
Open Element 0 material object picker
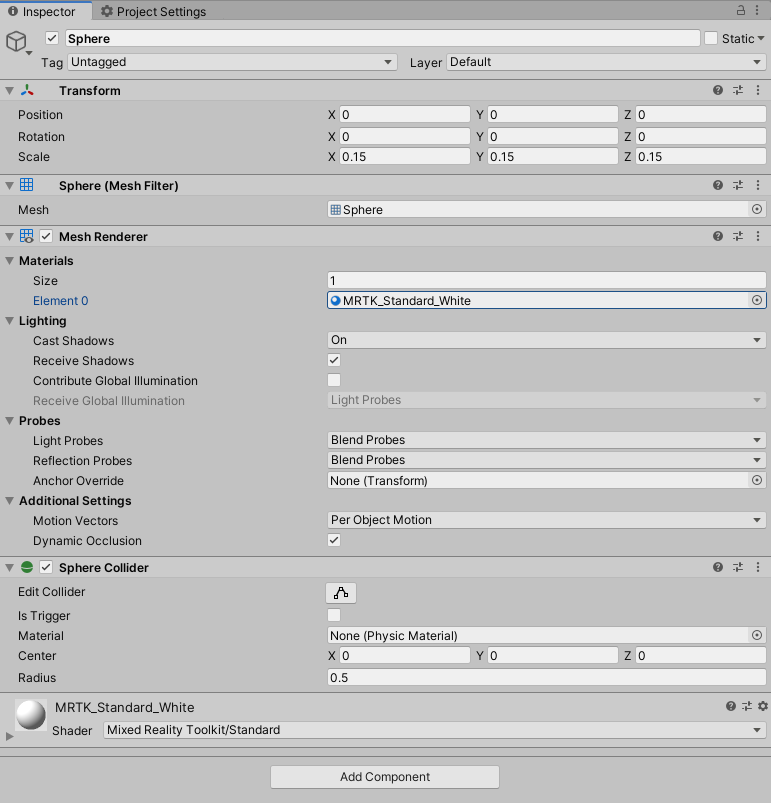tap(757, 300)
